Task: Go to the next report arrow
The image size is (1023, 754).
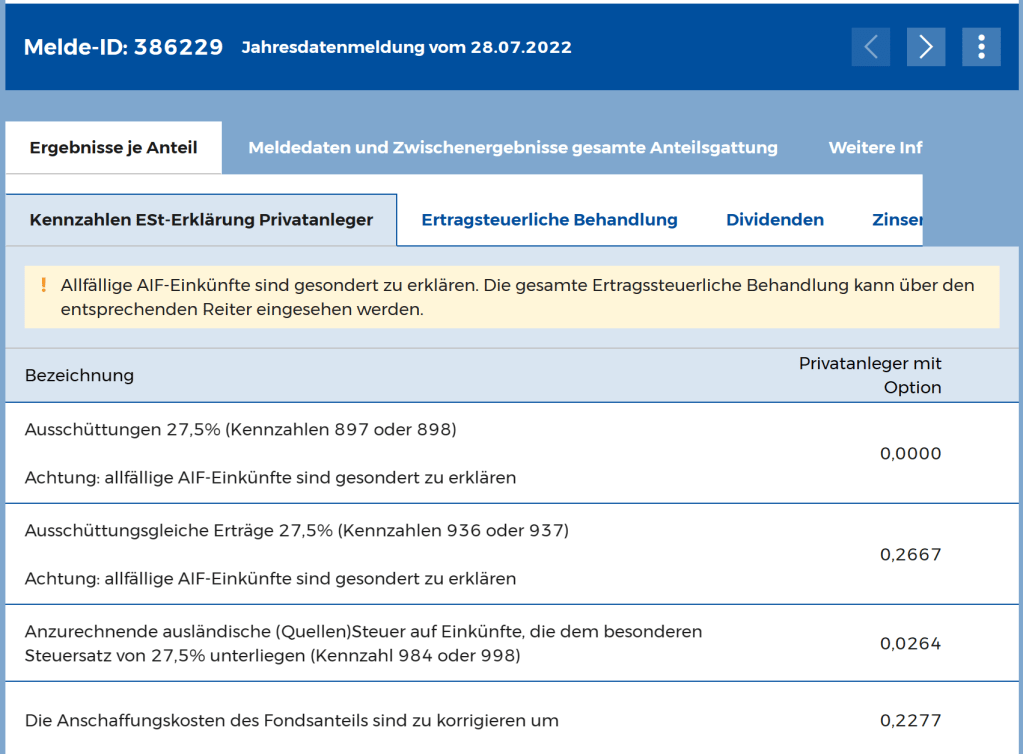Action: 926,47
